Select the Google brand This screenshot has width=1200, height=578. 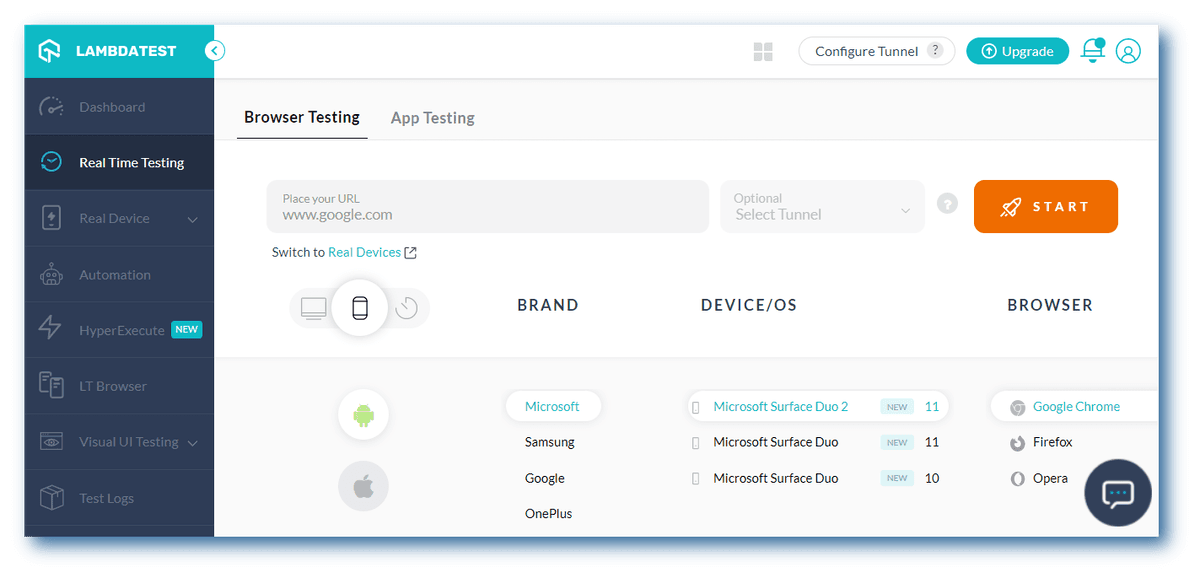click(x=545, y=478)
